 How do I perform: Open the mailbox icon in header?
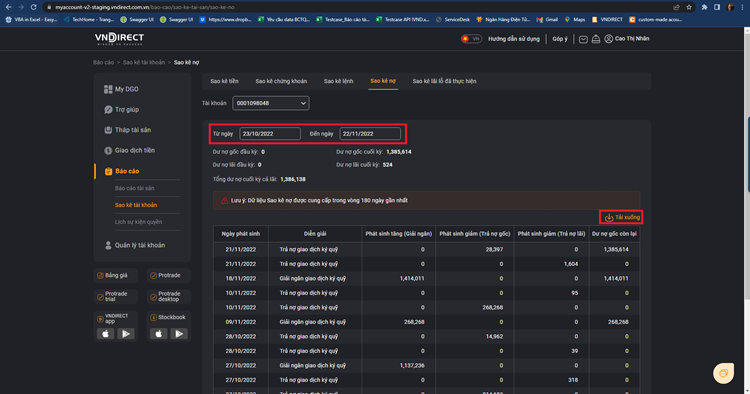point(583,39)
